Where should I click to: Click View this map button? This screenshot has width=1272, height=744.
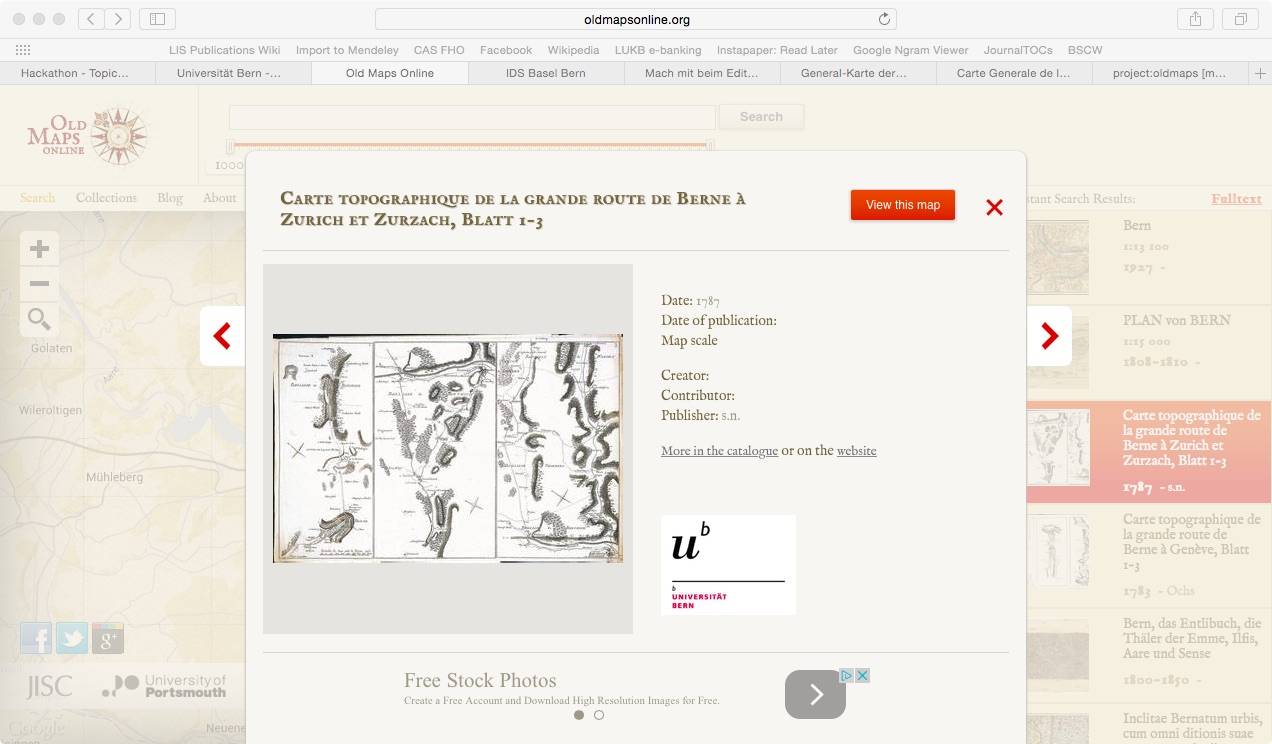tap(903, 205)
